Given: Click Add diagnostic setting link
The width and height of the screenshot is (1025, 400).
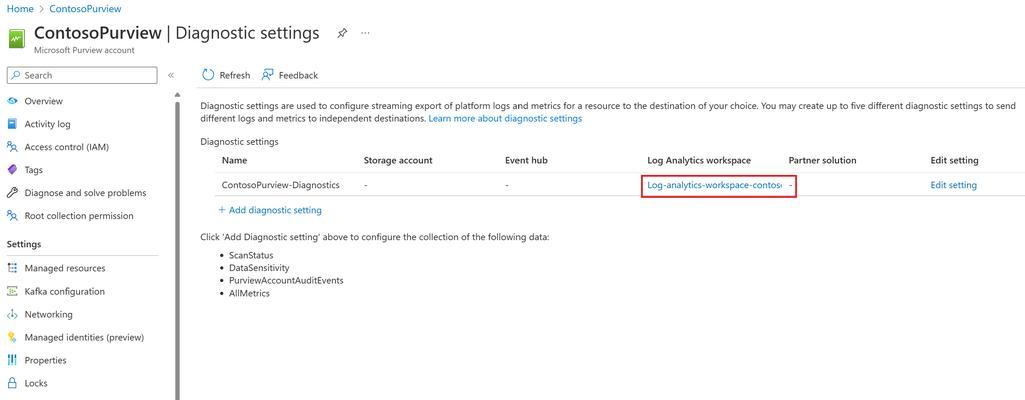Looking at the screenshot, I should (x=275, y=210).
